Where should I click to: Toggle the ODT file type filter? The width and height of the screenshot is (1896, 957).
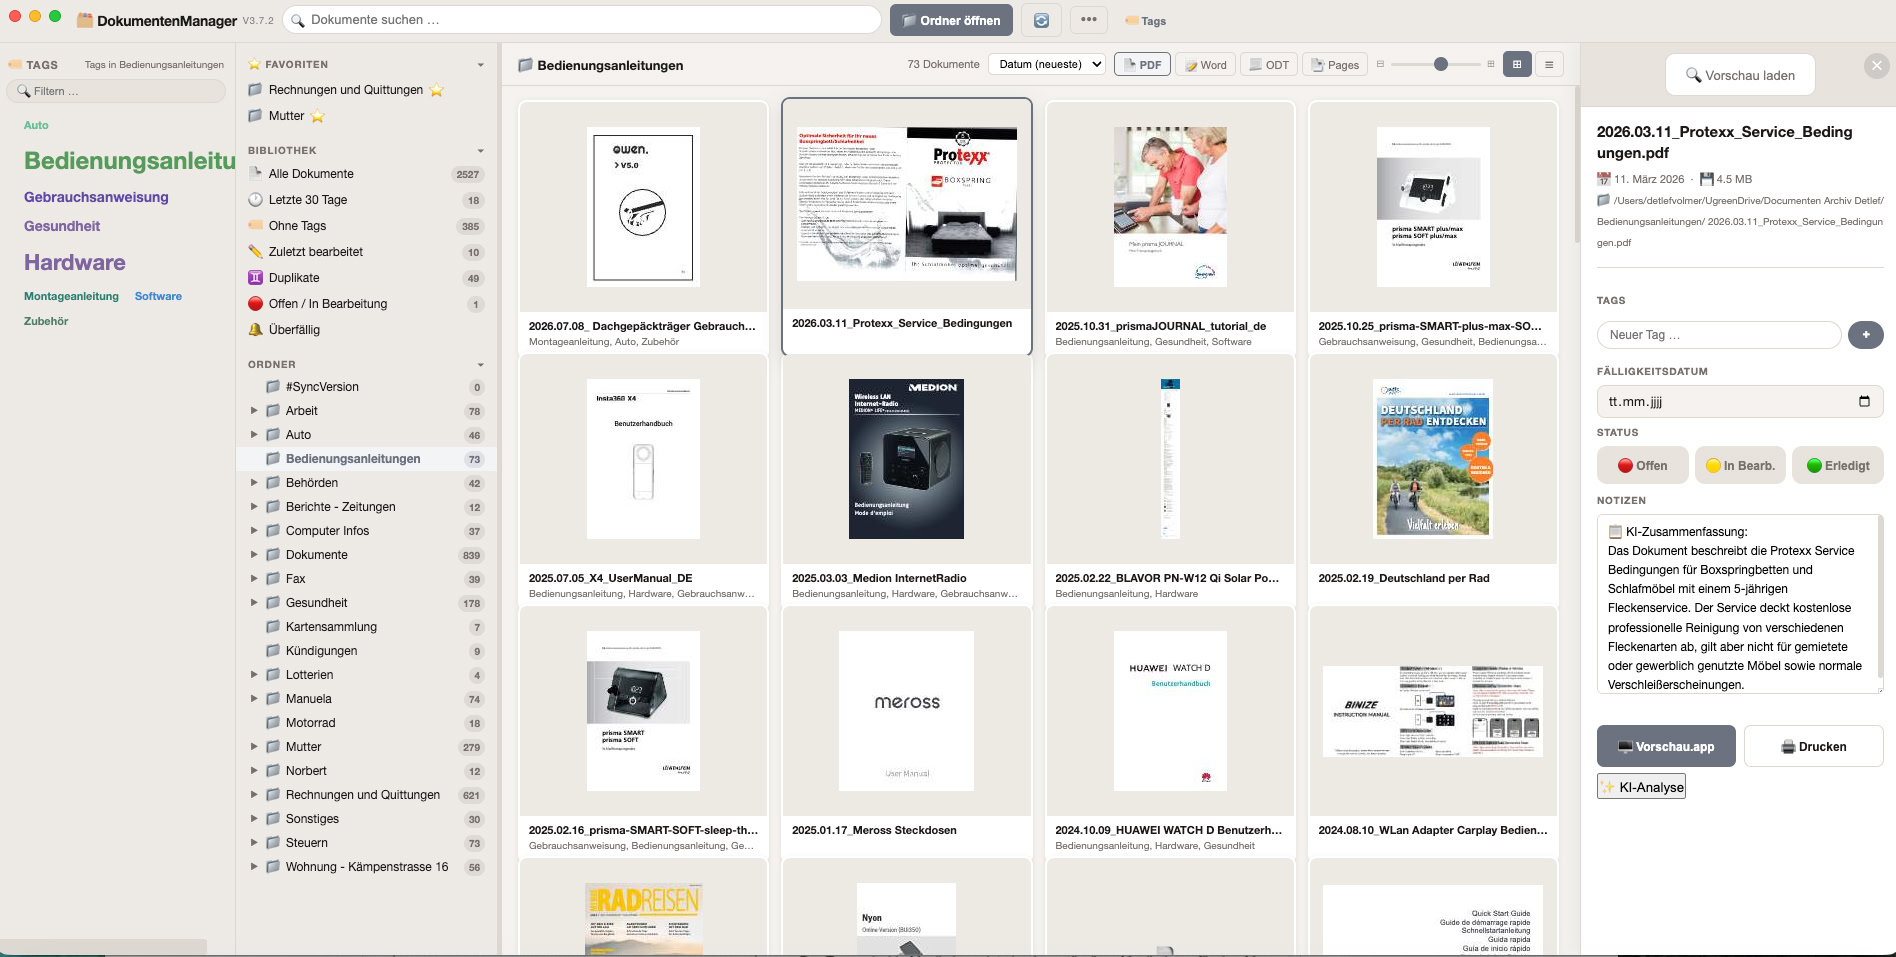[1269, 65]
